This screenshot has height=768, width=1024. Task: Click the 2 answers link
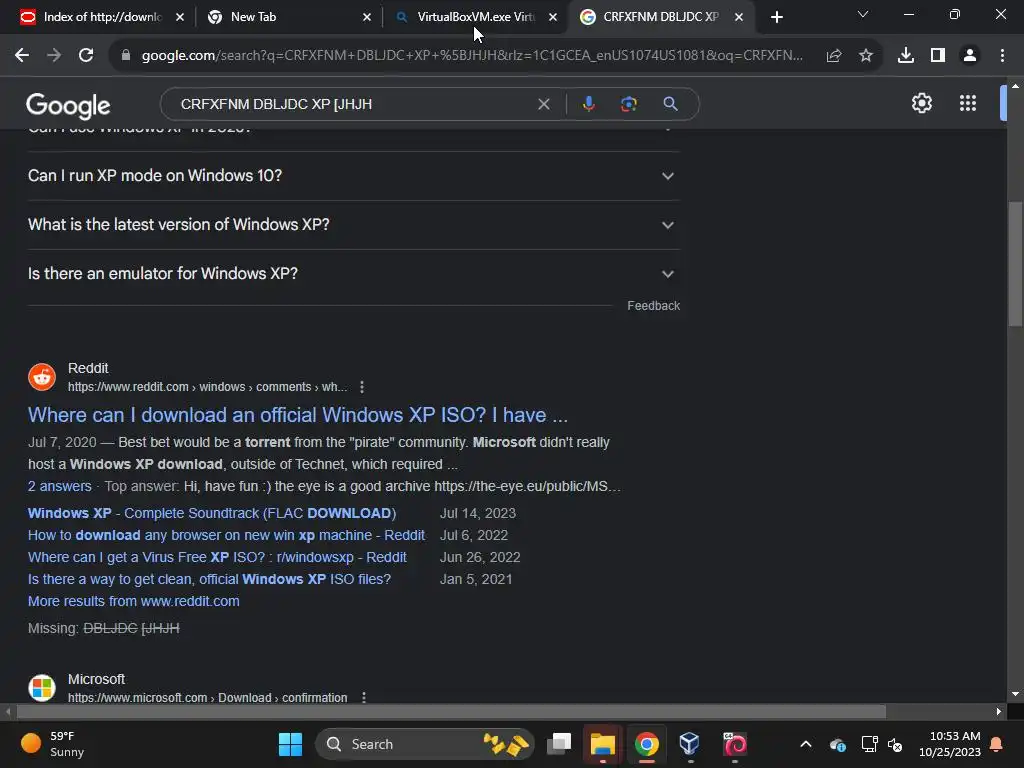point(59,487)
